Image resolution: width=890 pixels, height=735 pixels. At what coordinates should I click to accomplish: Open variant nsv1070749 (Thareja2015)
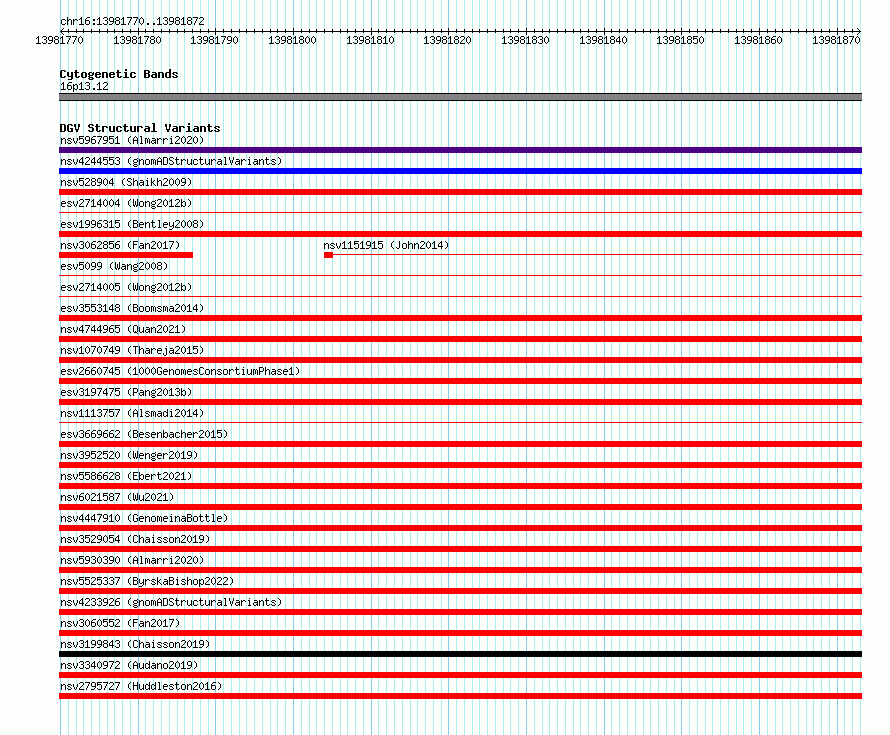click(x=132, y=350)
